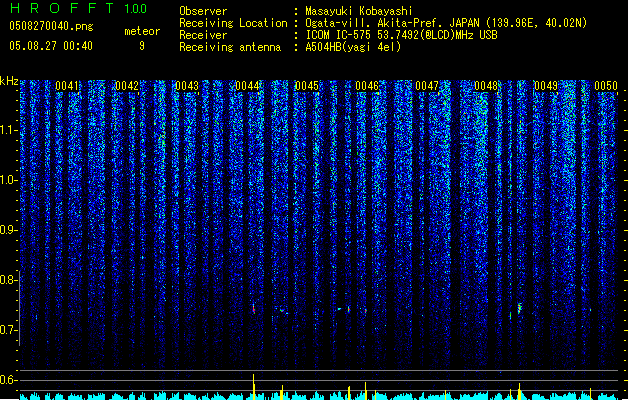This screenshot has height=400, width=629.
Task: Click the 0050 time marker
Action: [606, 86]
